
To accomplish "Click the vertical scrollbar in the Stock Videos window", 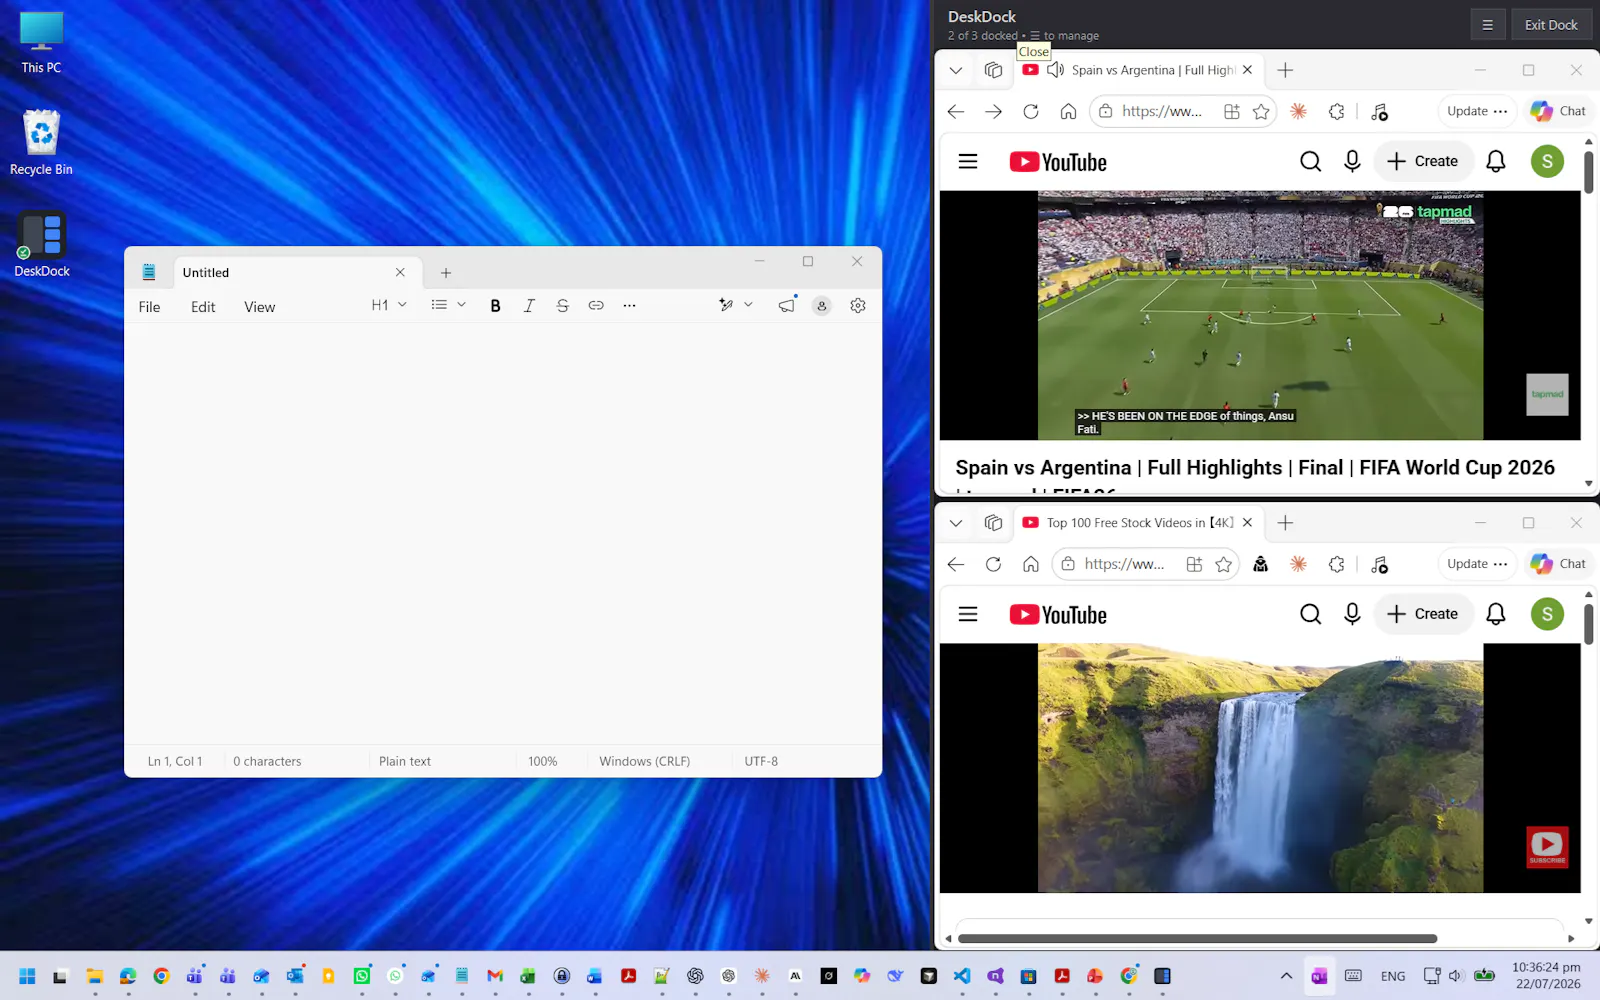I will click(x=1589, y=624).
